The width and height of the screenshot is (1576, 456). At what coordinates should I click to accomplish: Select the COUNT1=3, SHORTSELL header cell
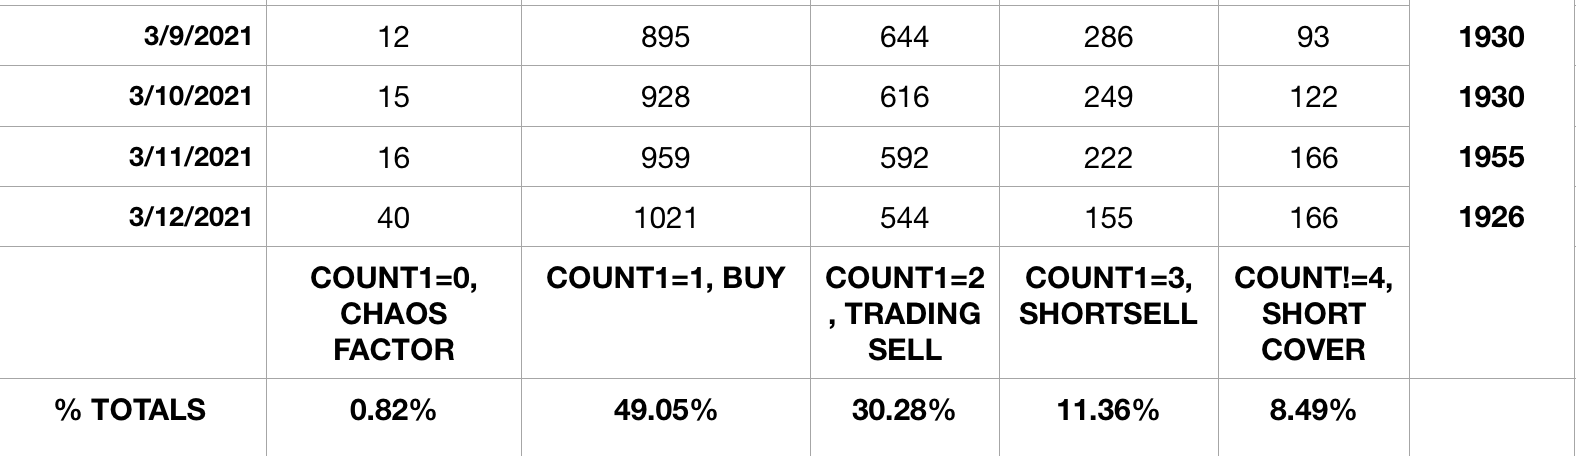coord(1108,296)
